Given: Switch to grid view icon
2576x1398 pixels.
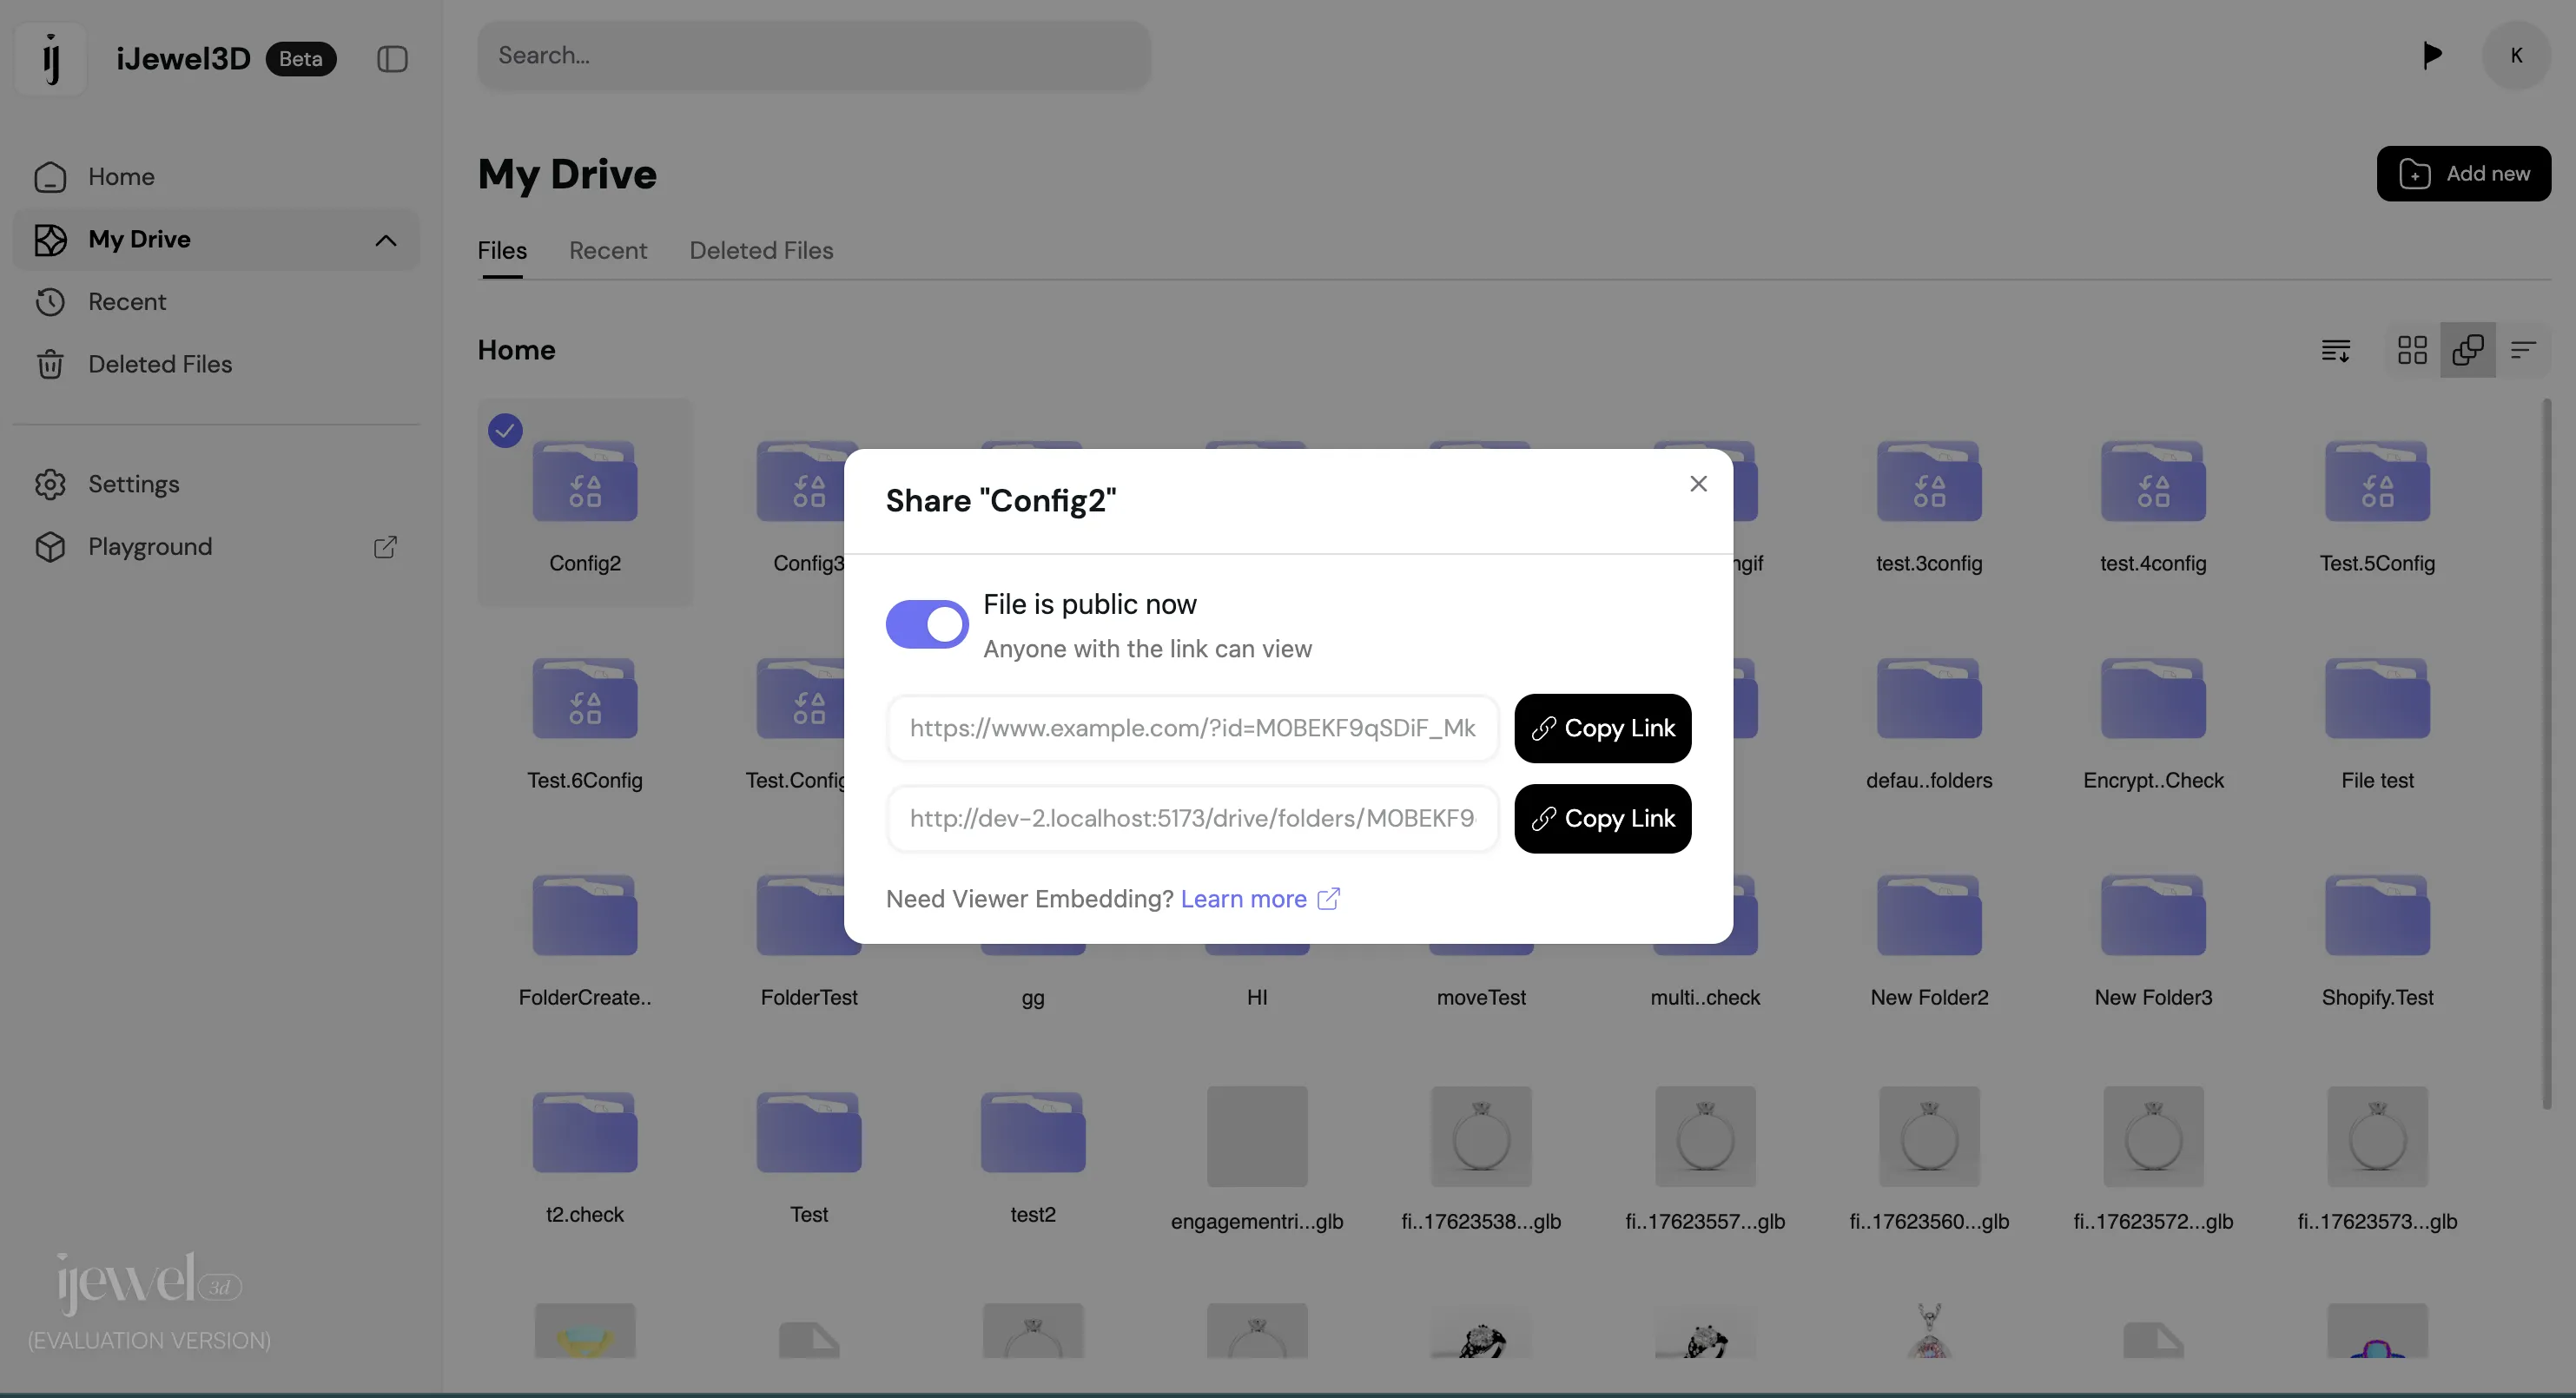Looking at the screenshot, I should click(x=2412, y=350).
